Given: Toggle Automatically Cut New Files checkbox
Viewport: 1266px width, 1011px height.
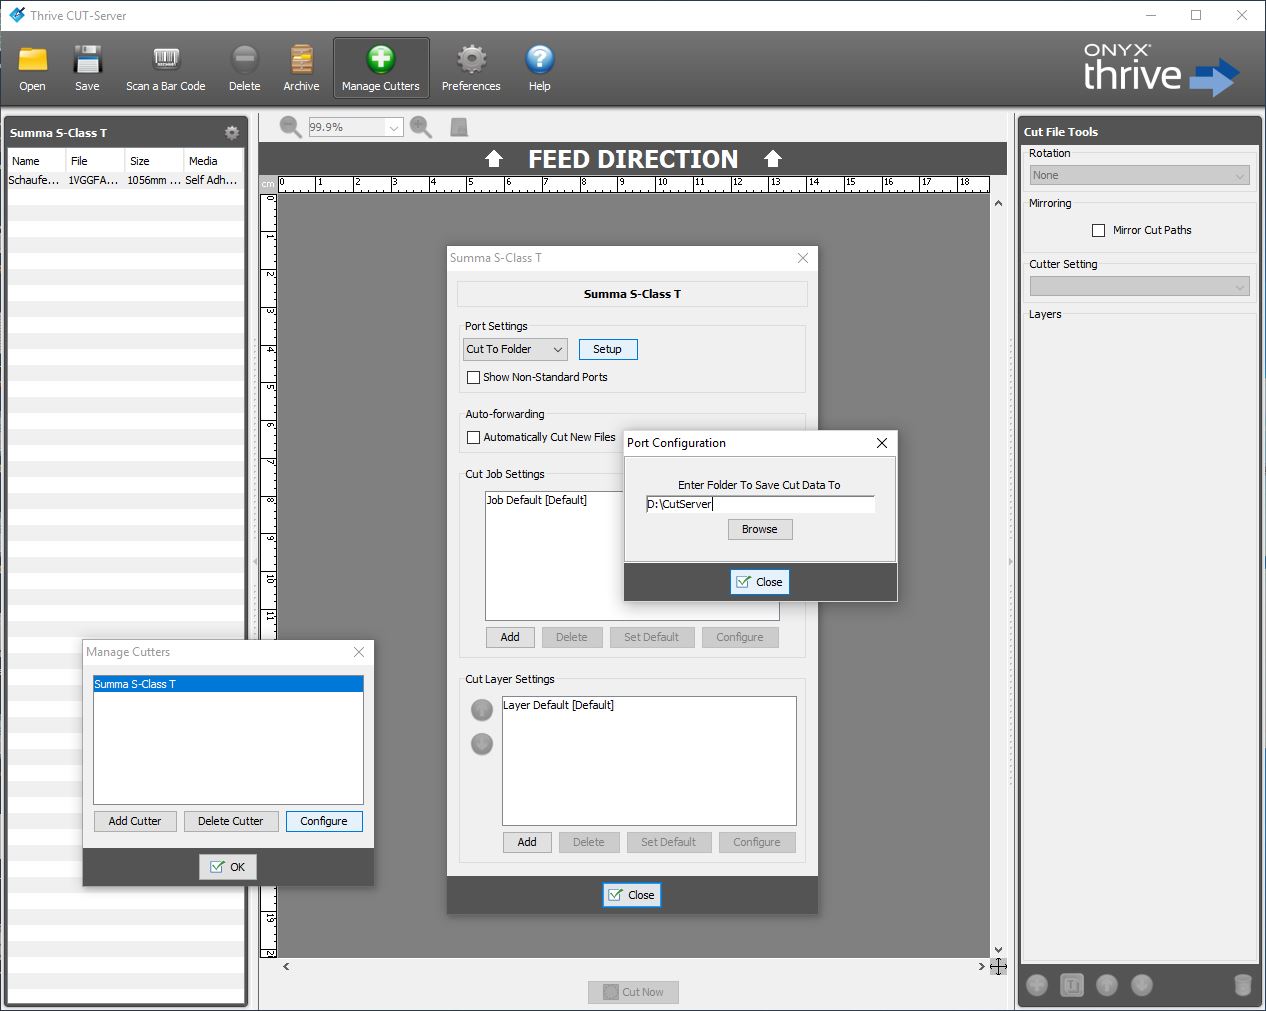Looking at the screenshot, I should 474,437.
